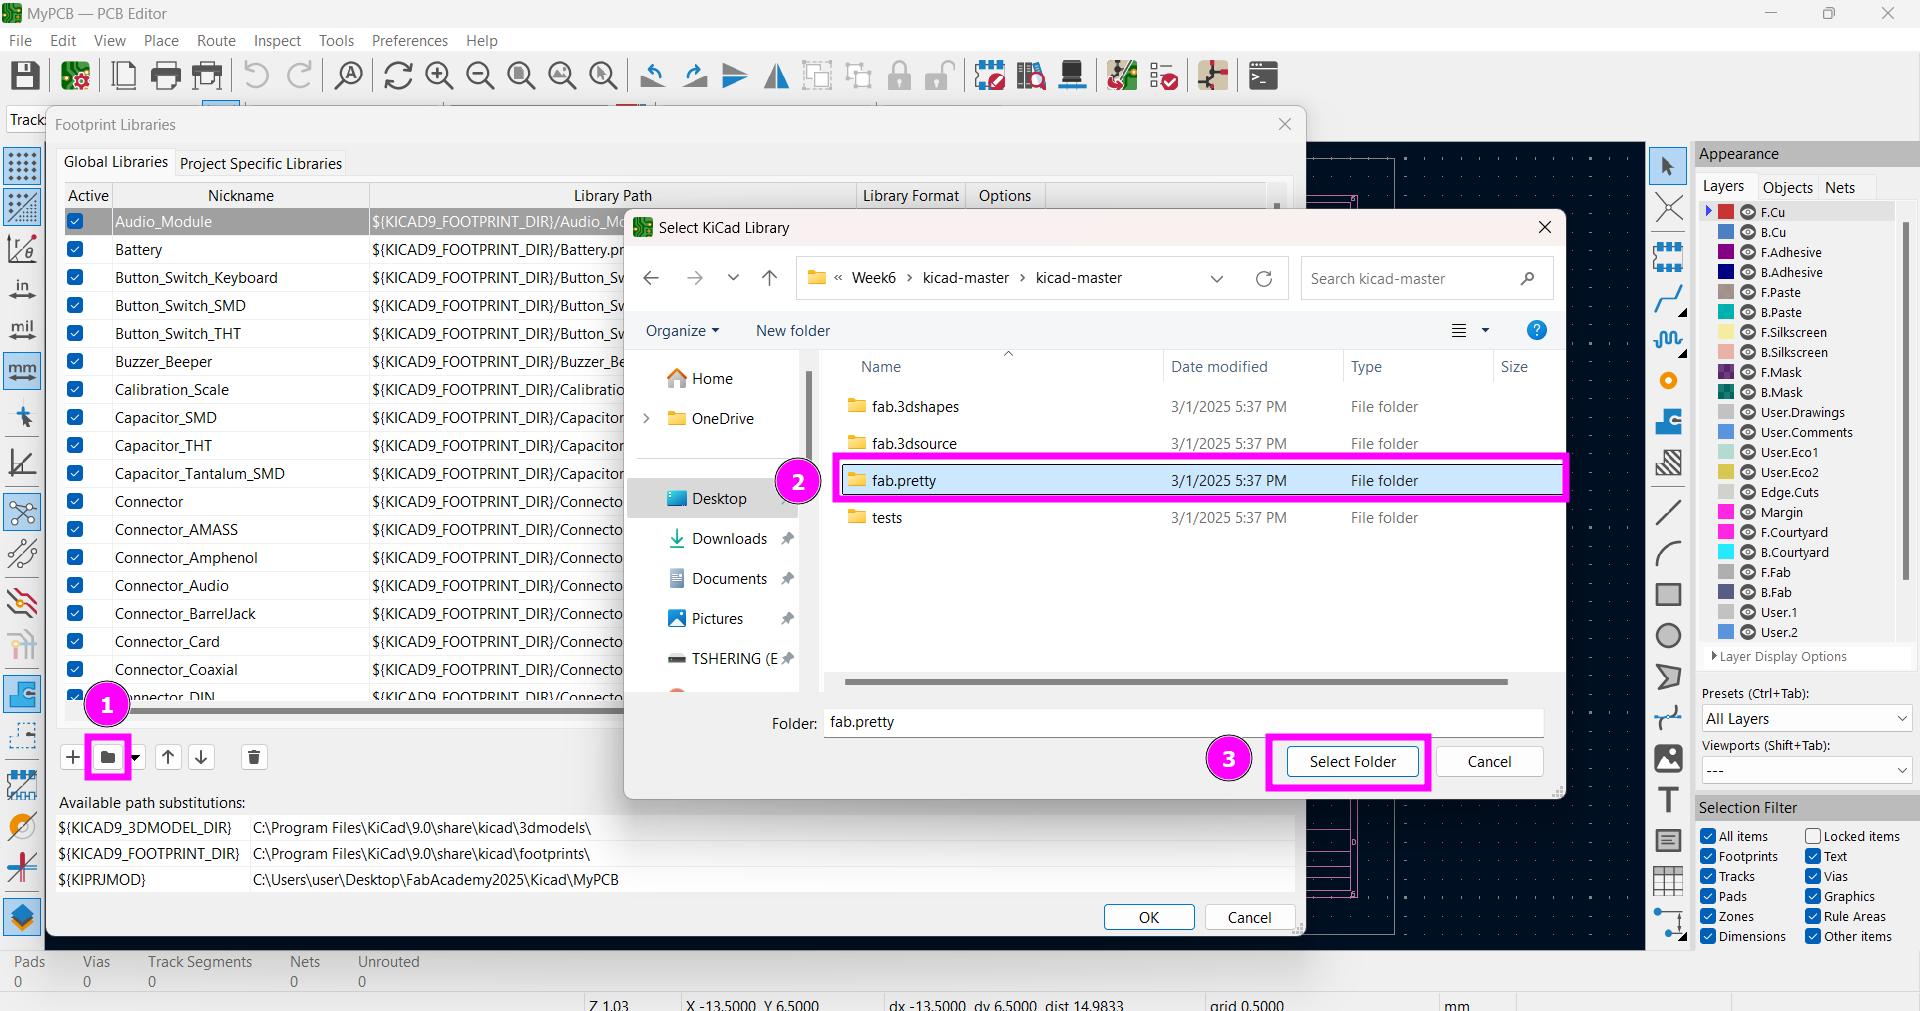Screen dimensions: 1920x1011
Task: Select the Add Text tool
Action: point(1668,800)
